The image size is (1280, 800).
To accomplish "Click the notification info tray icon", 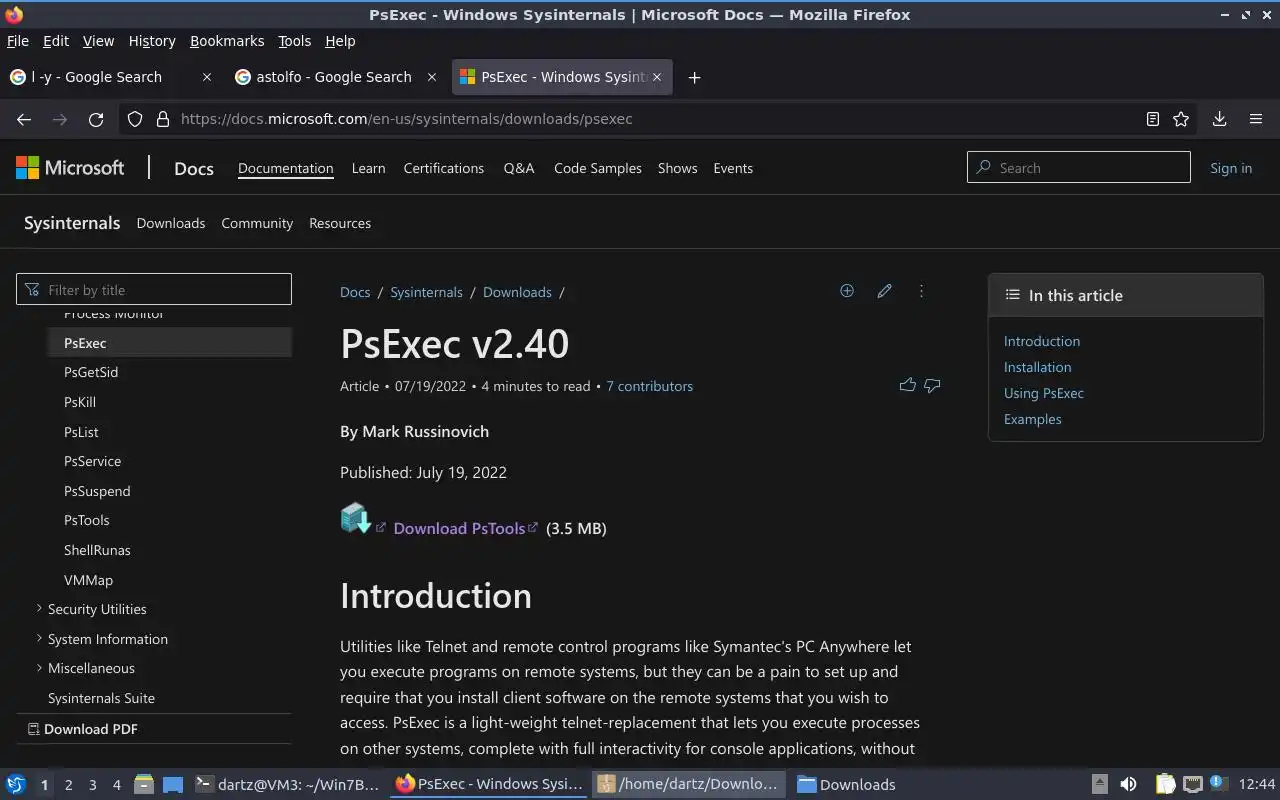I will 1217,783.
